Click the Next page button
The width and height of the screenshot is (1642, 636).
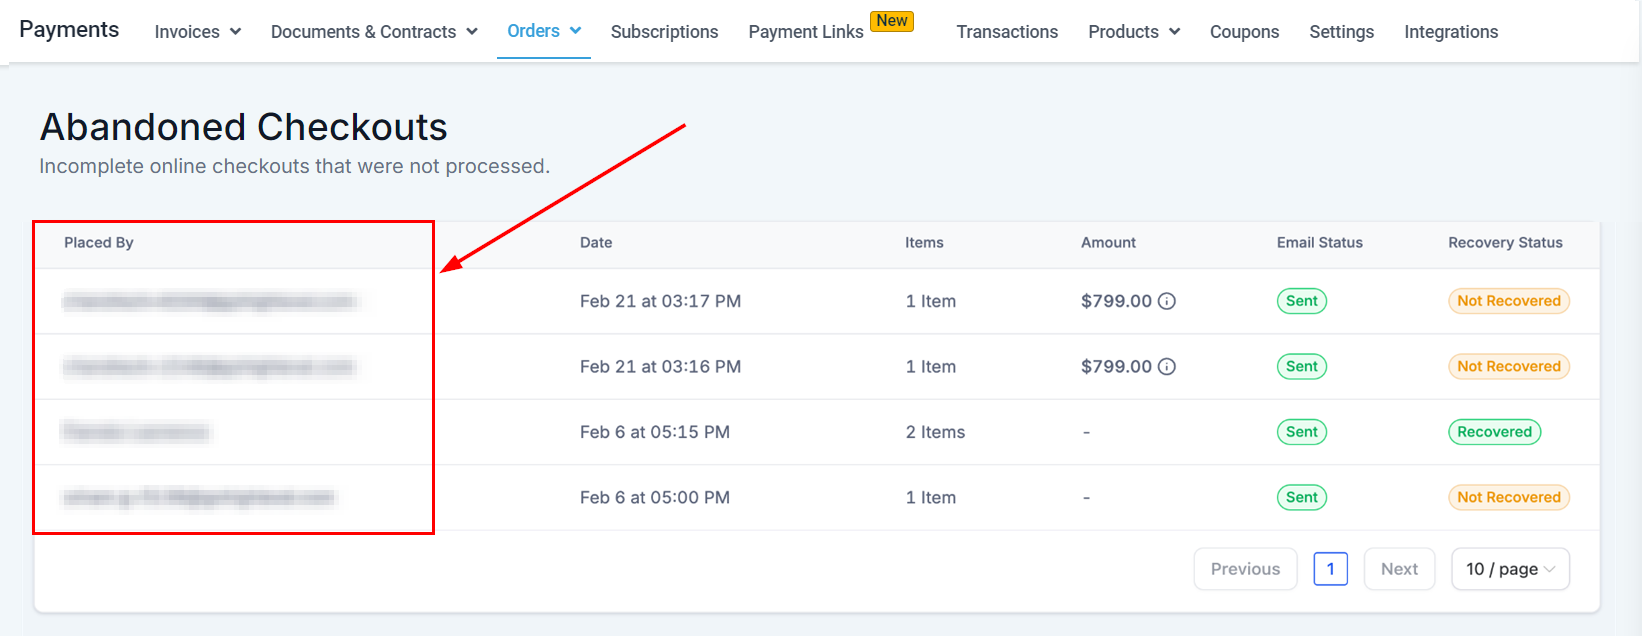[1398, 569]
